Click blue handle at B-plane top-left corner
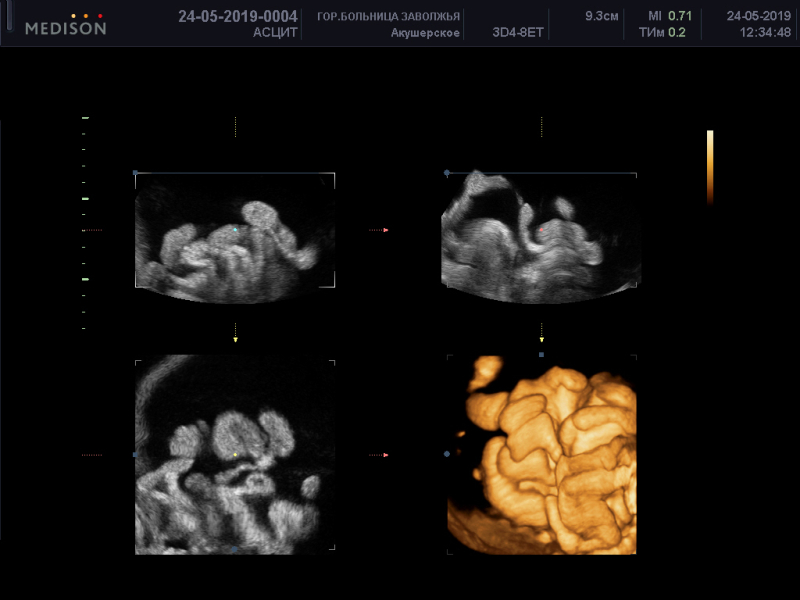Screen dimensions: 800x600 pos(447,173)
